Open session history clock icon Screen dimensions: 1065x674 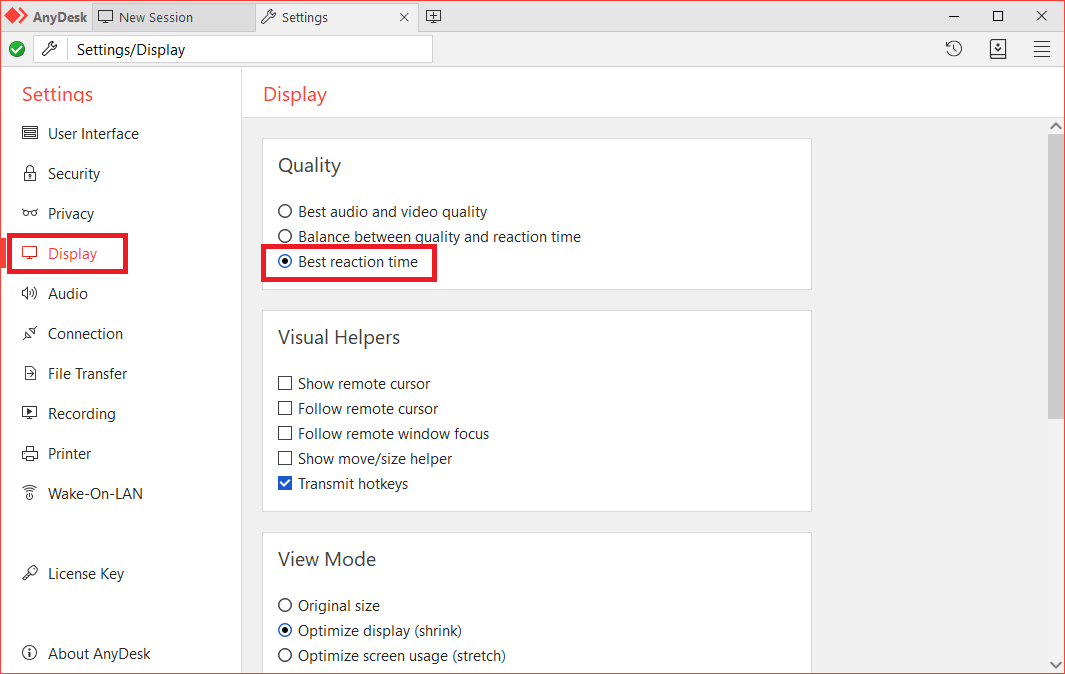(954, 49)
